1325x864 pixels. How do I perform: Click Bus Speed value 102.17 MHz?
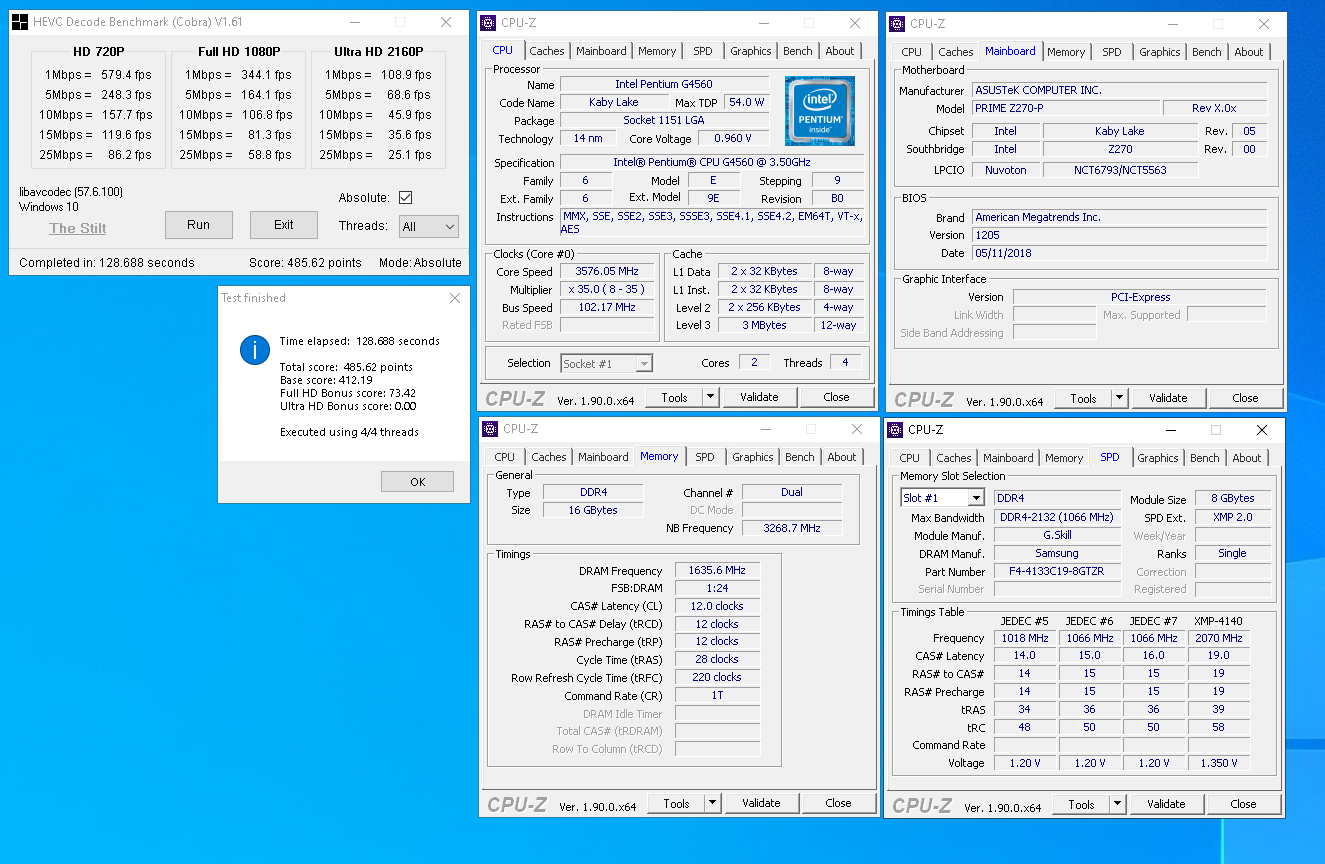[606, 308]
